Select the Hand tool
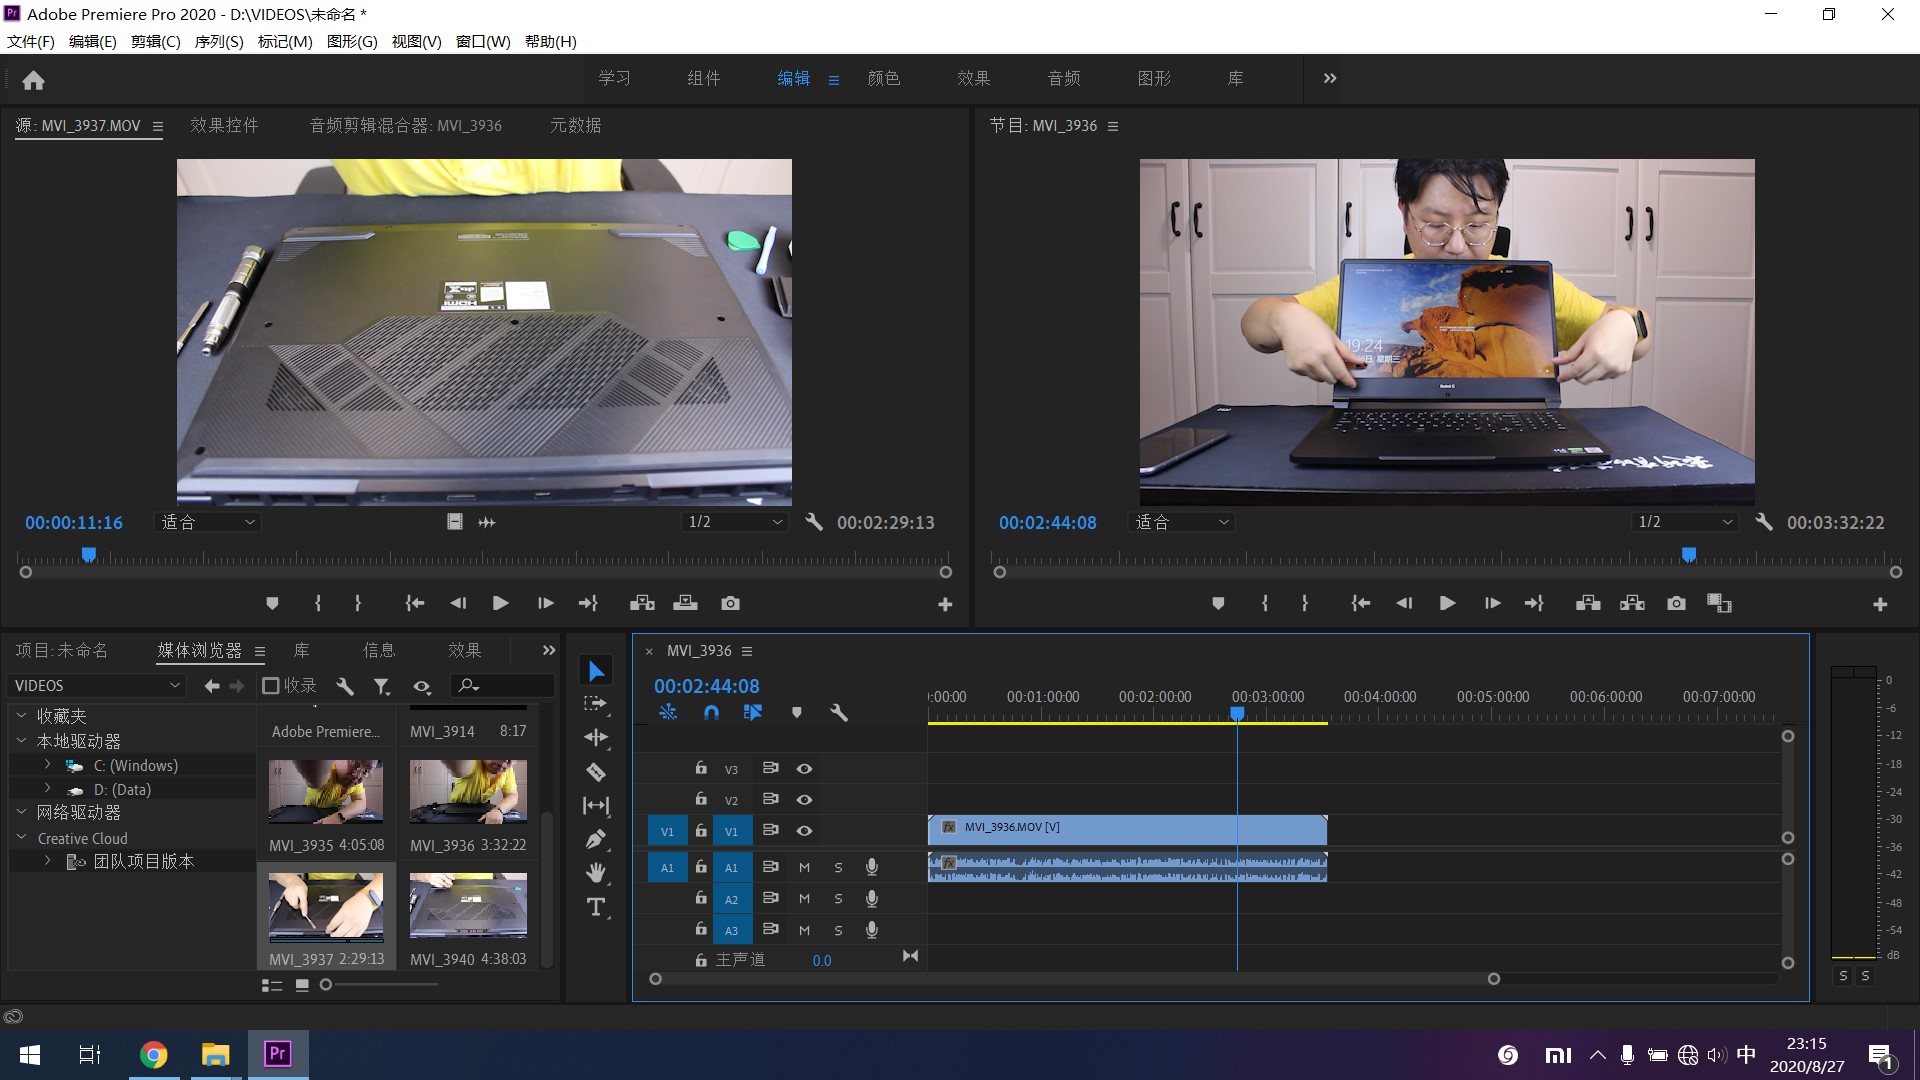The height and width of the screenshot is (1080, 1920). [596, 873]
